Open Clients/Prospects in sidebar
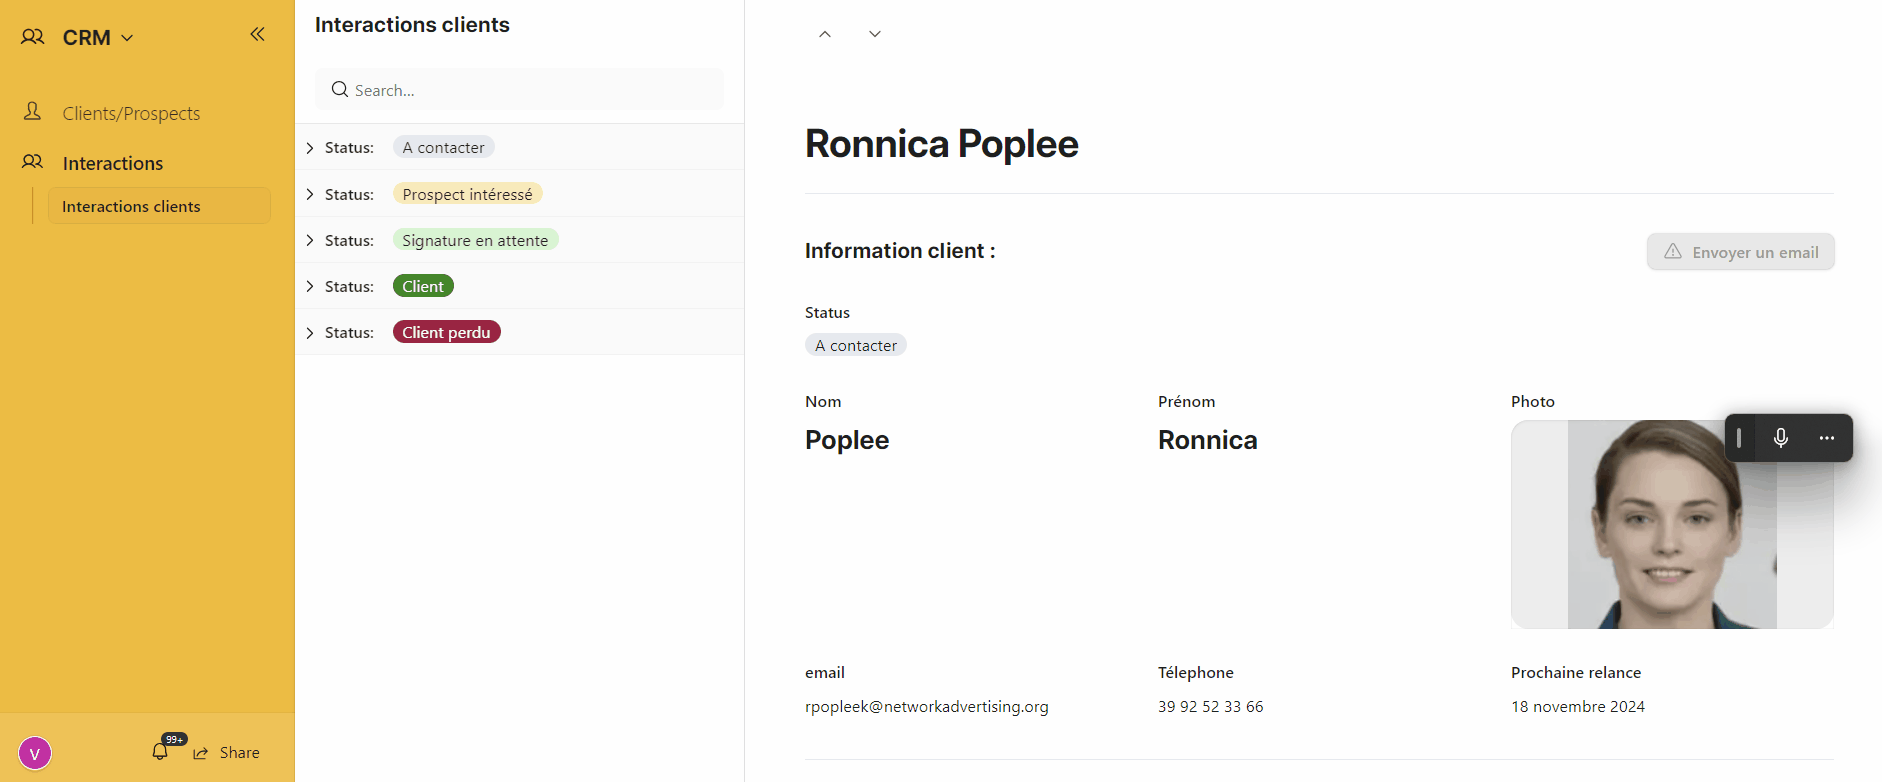The image size is (1882, 782). pos(131,113)
